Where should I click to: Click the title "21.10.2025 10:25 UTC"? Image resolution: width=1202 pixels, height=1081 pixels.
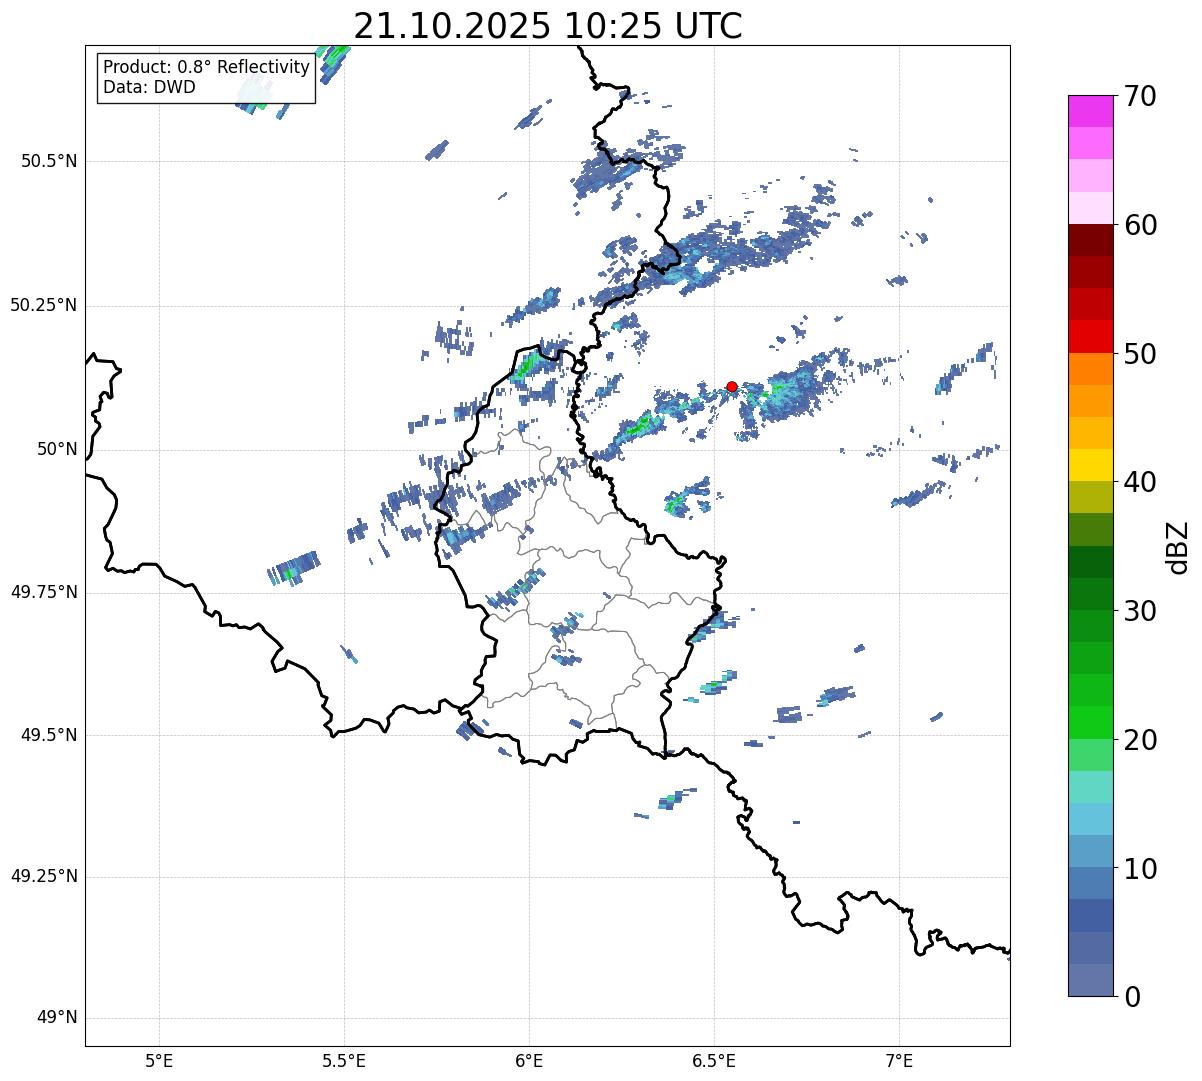pyautogui.click(x=548, y=26)
